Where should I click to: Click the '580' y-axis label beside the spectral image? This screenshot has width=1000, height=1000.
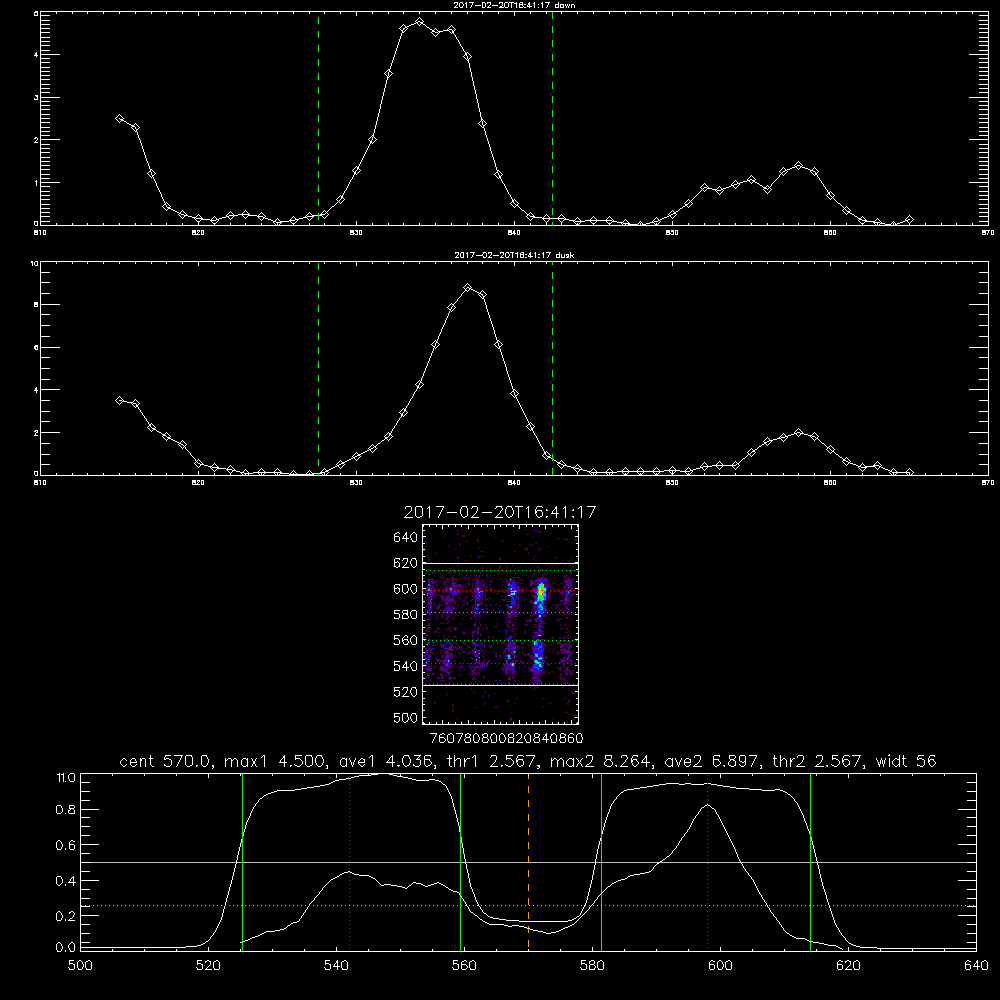(x=405, y=615)
